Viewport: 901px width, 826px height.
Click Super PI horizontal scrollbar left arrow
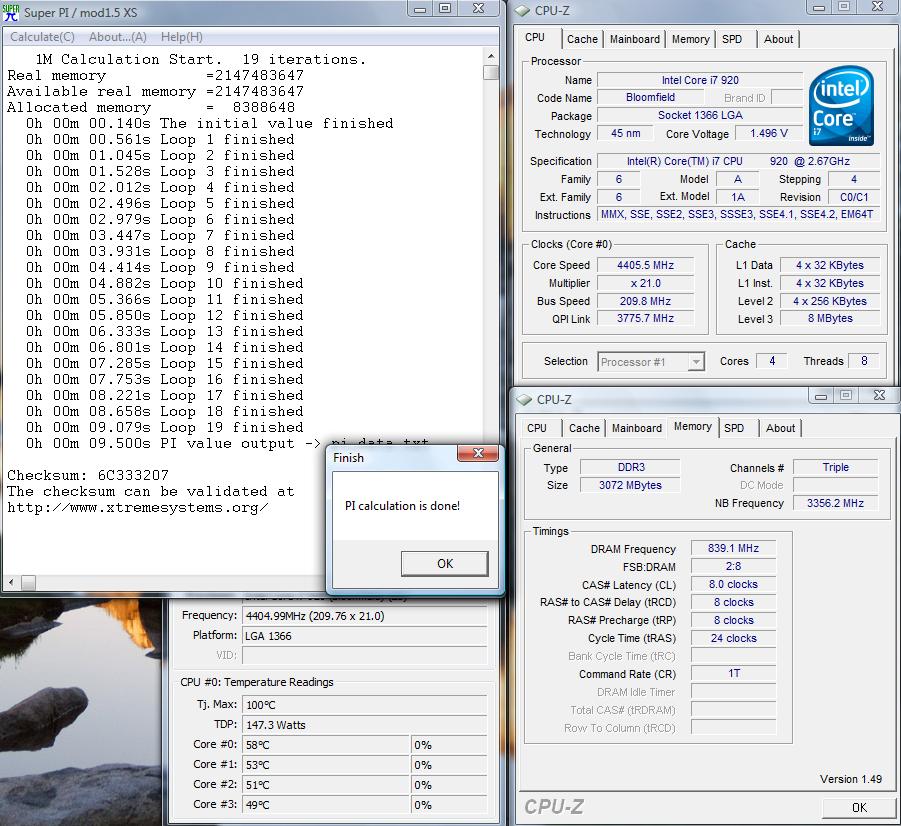pos(11,582)
